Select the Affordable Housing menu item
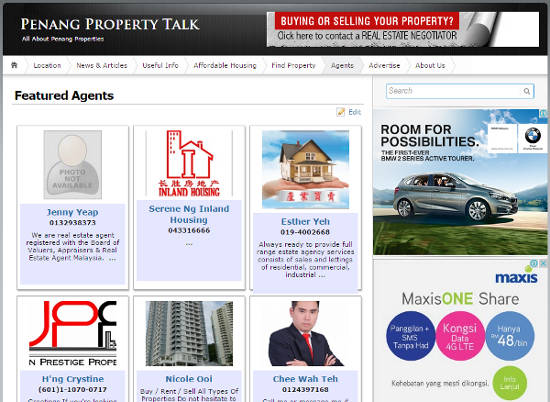Screen dimensions: 550x402 click(225, 66)
